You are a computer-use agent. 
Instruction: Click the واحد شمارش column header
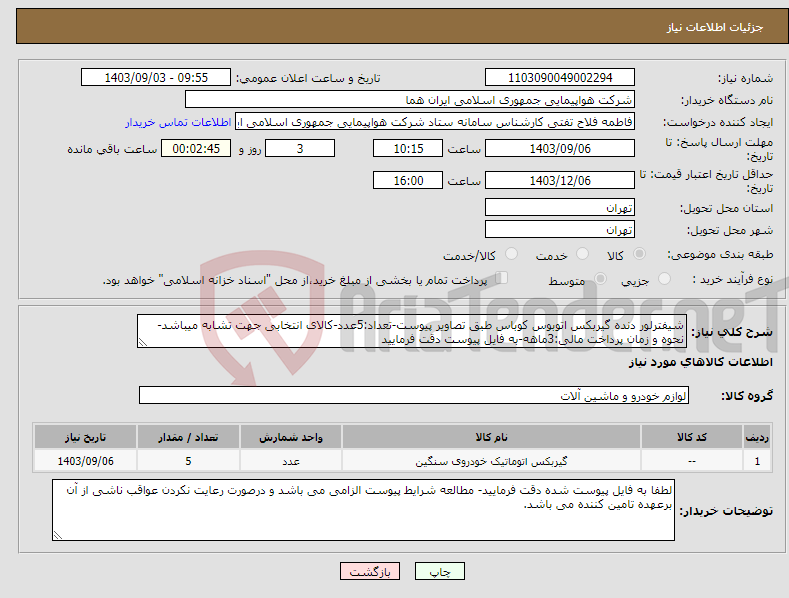click(x=291, y=437)
